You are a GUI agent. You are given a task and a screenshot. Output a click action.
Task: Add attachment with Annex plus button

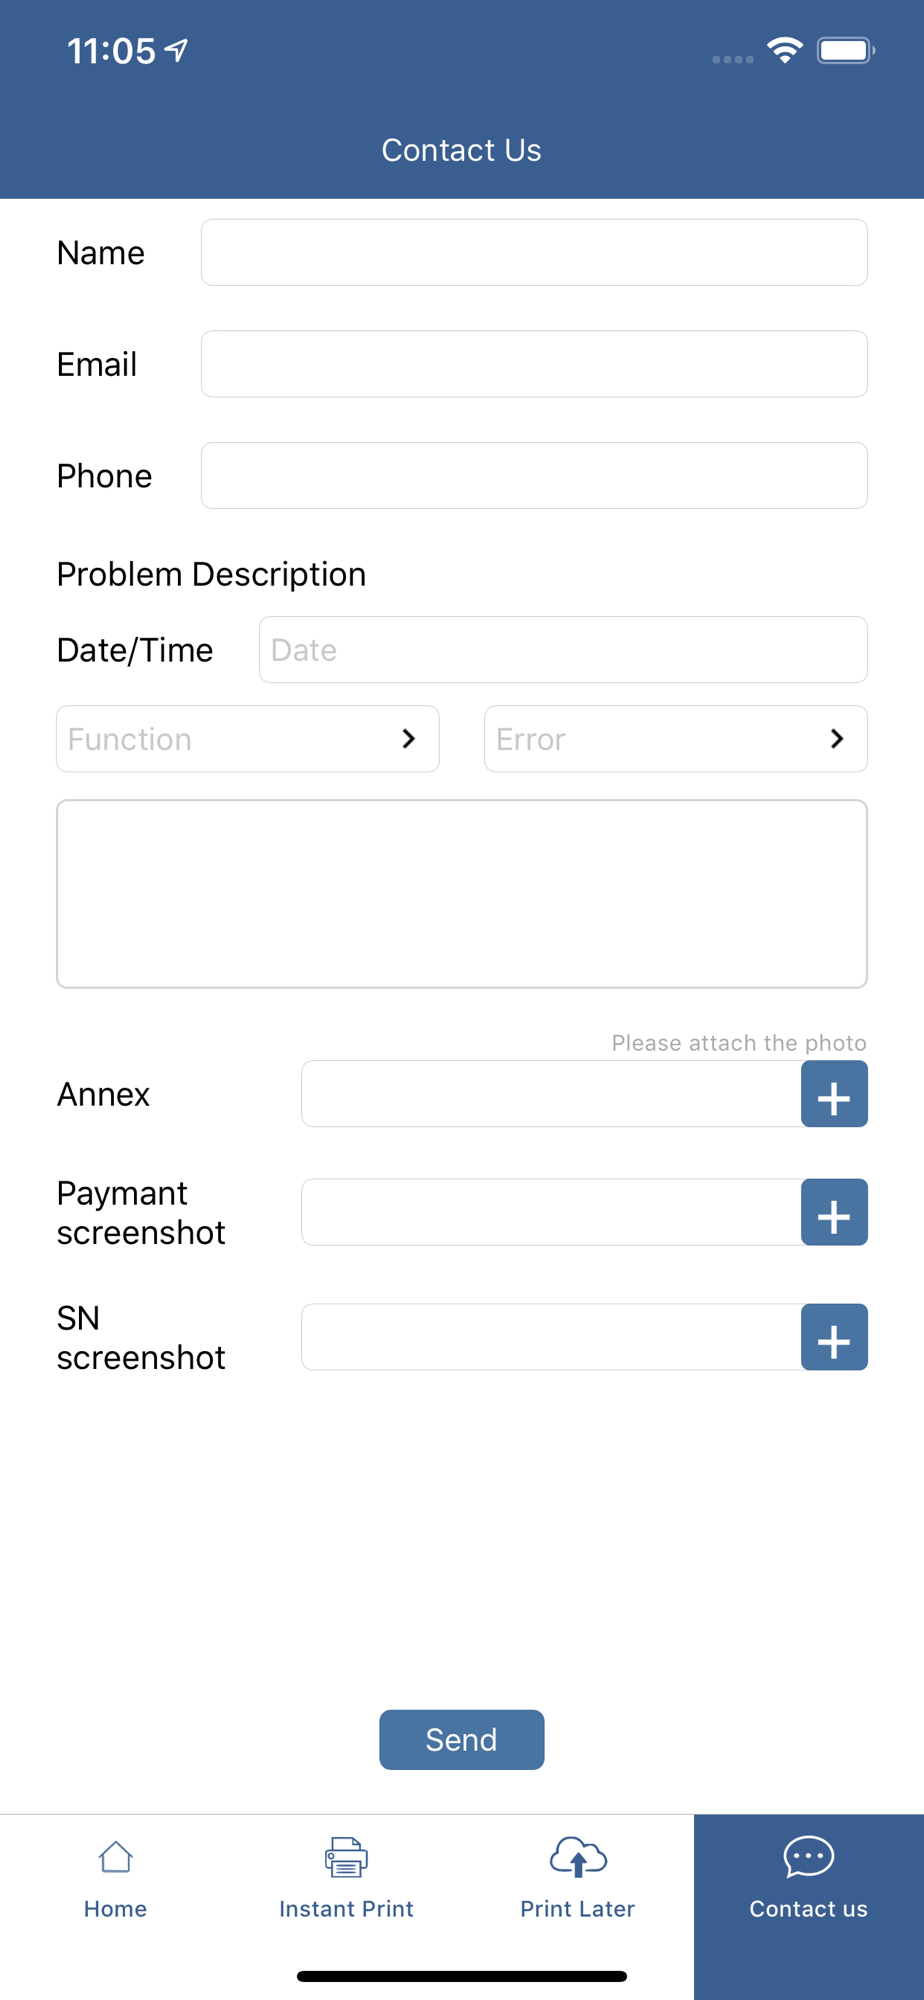tap(834, 1094)
